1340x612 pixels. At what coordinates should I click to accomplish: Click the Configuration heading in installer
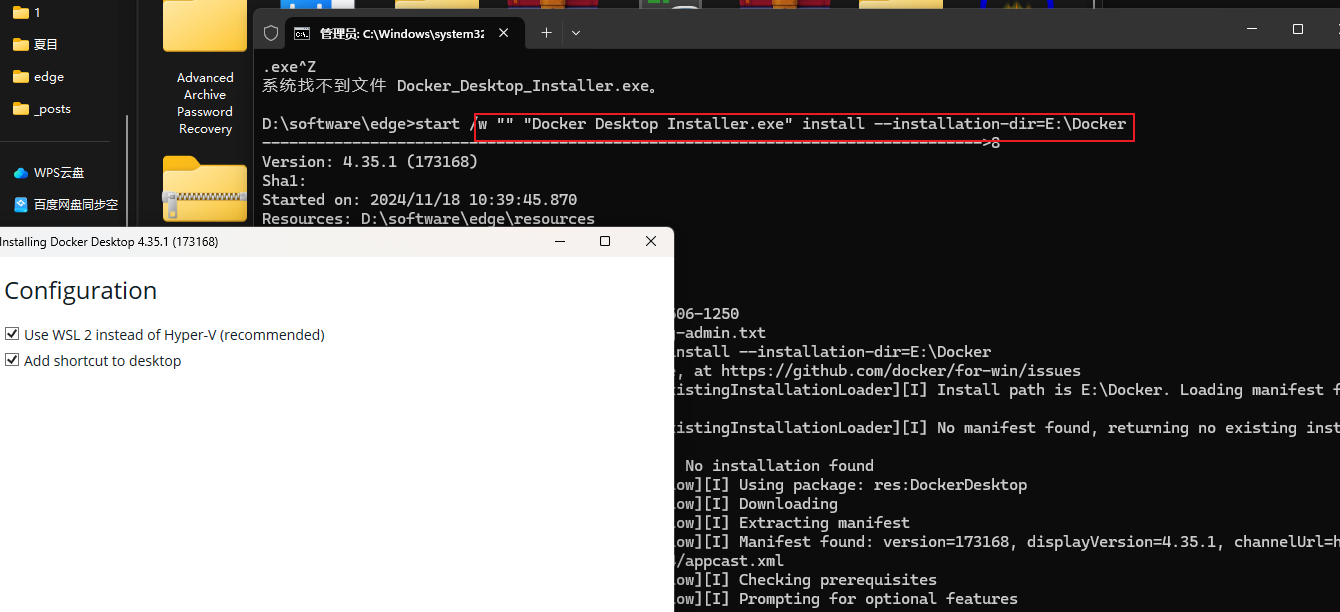[x=81, y=291]
